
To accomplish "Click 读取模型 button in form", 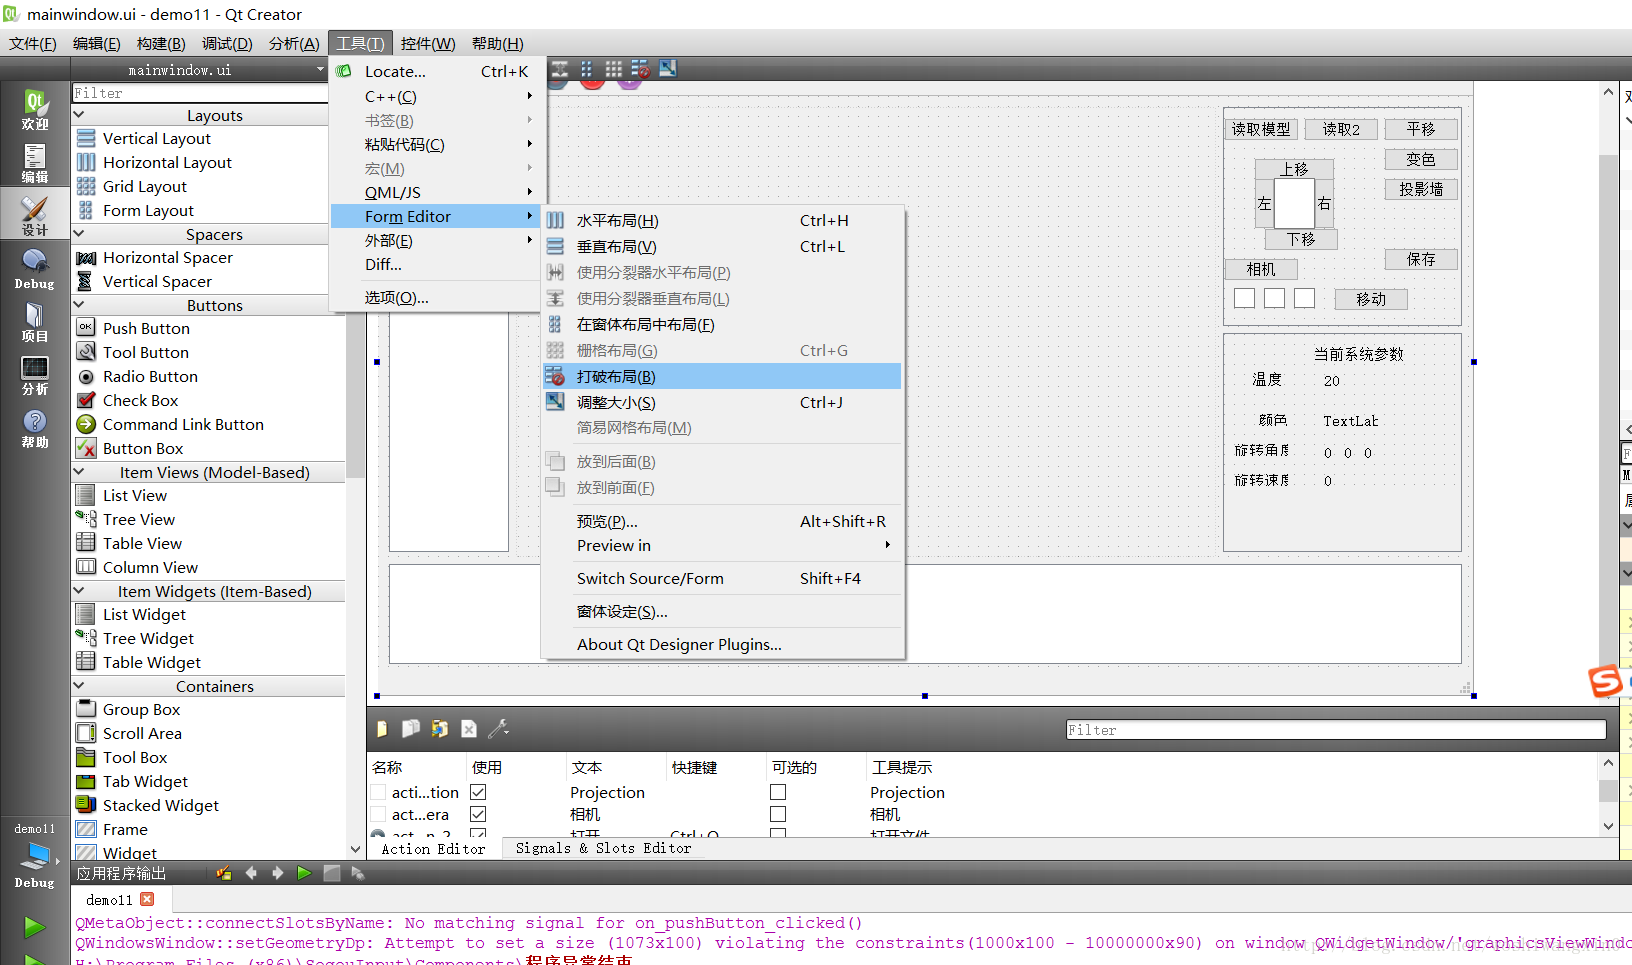I will click(x=1261, y=129).
